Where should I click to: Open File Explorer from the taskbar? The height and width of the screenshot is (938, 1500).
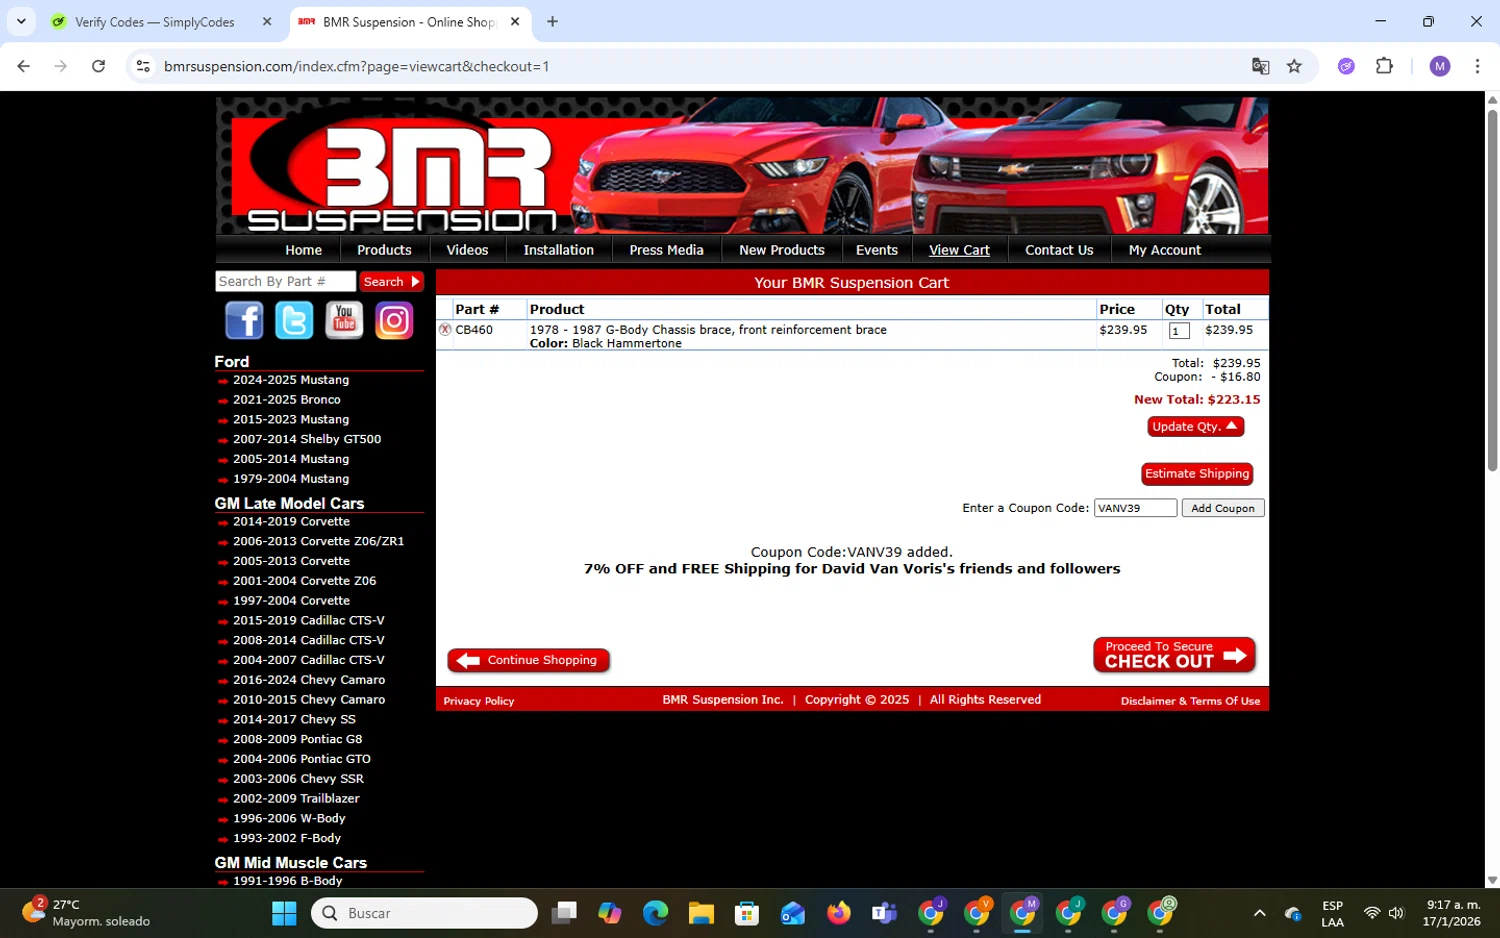(x=701, y=913)
